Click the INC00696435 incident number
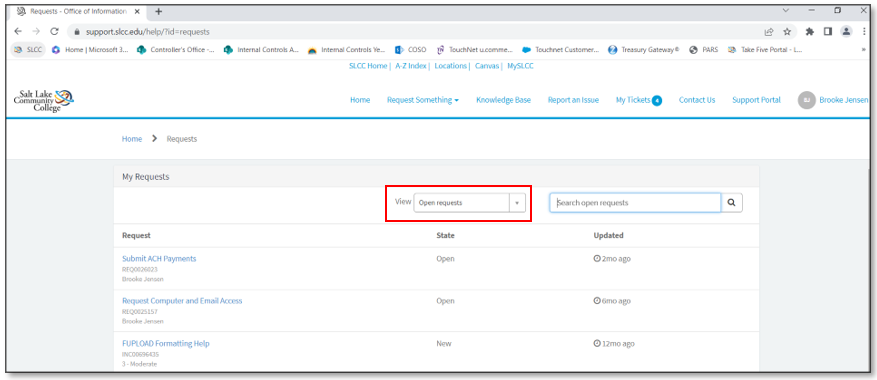 click(140, 354)
